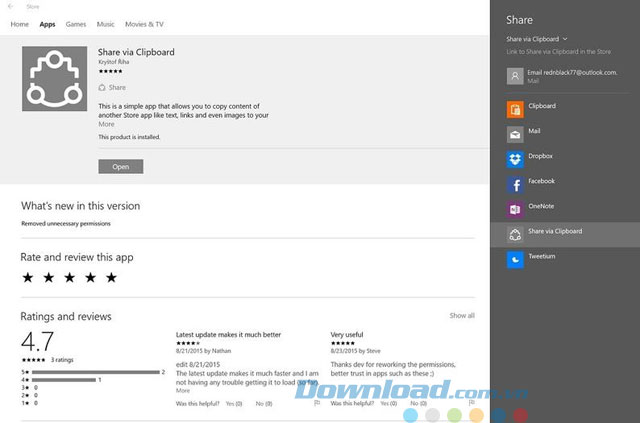Select the Facebook label in Share panel
The width and height of the screenshot is (640, 423).
tap(541, 181)
